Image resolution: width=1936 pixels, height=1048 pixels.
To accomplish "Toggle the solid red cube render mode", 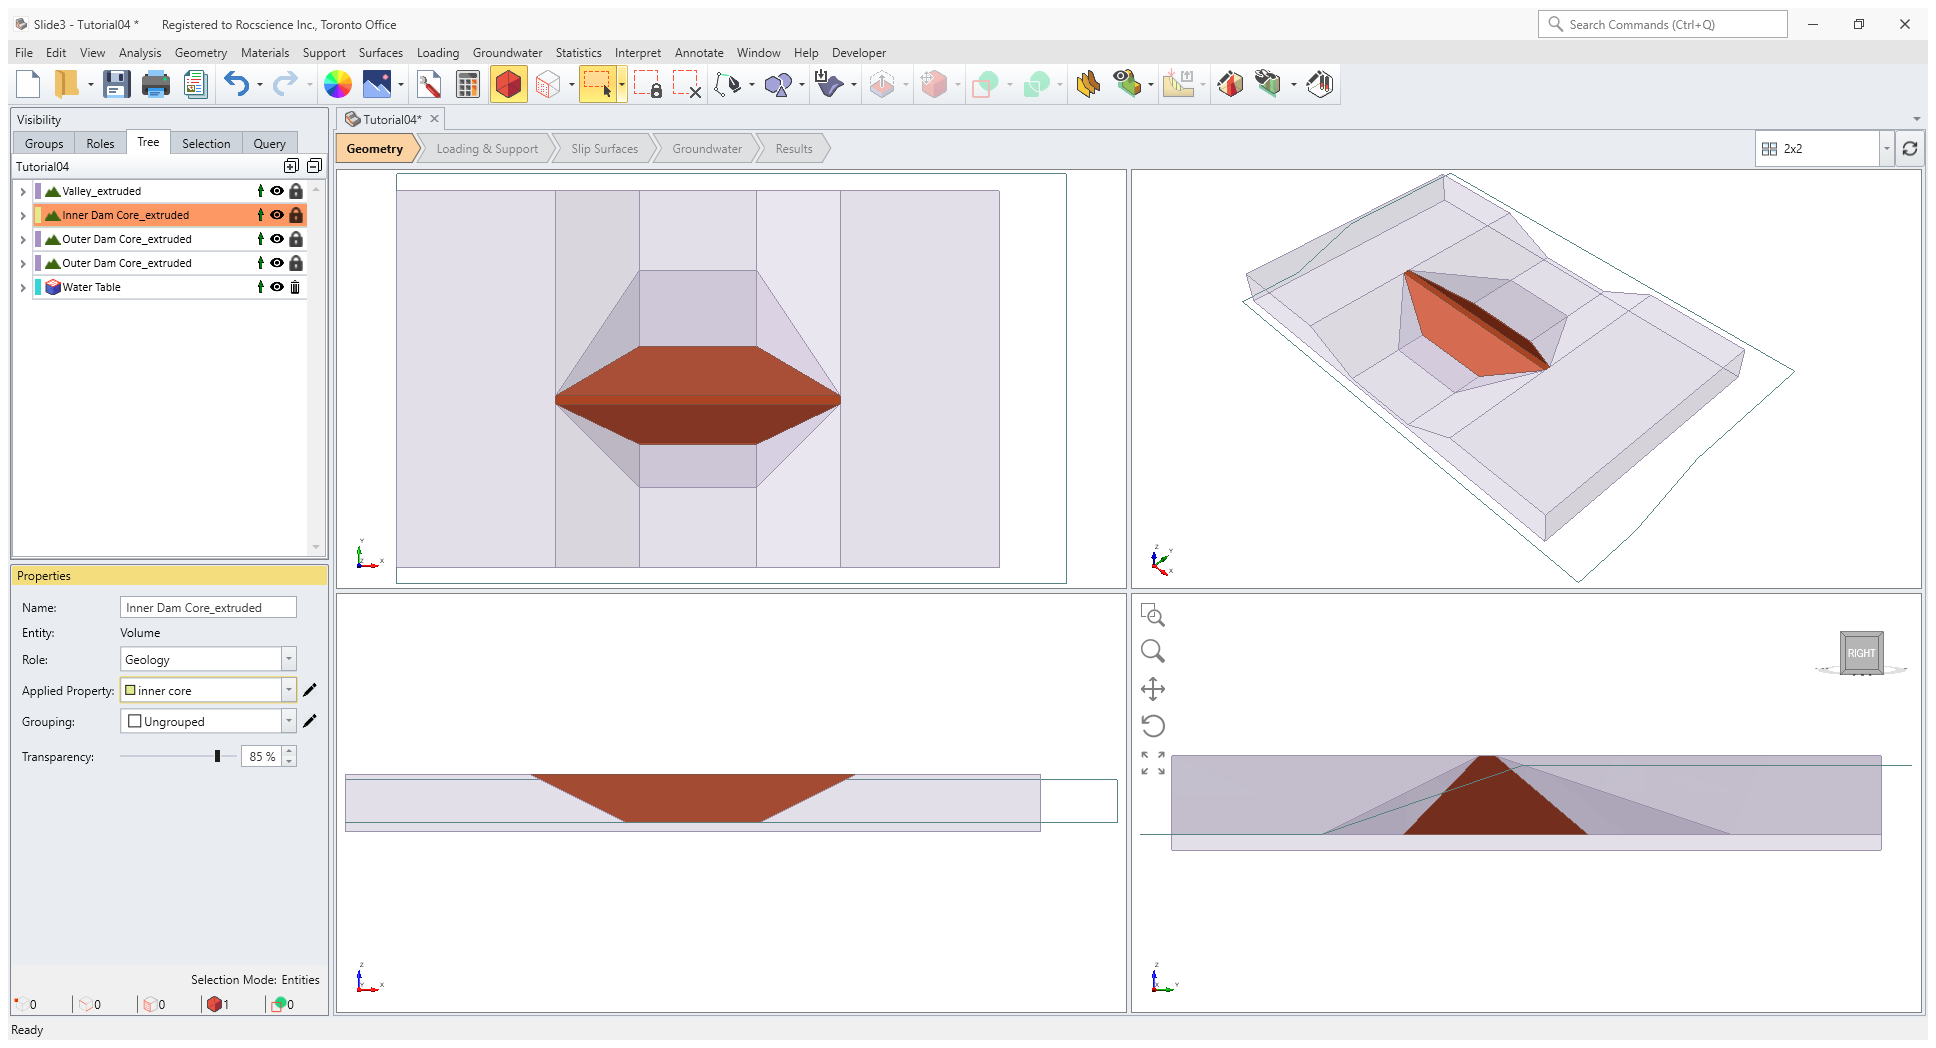I will [x=508, y=85].
